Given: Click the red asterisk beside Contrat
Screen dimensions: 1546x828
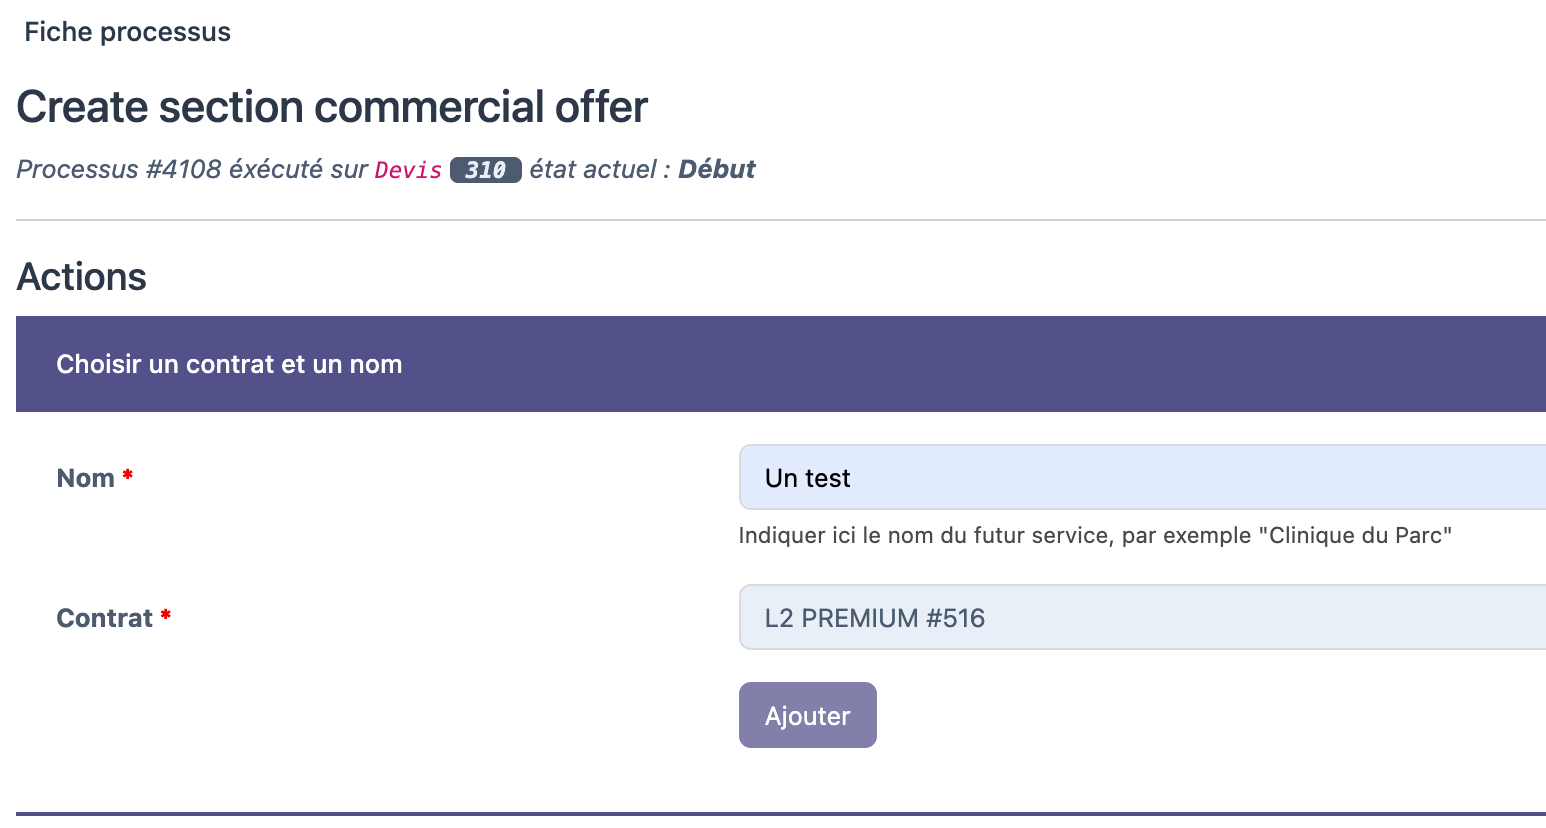Looking at the screenshot, I should [x=166, y=615].
